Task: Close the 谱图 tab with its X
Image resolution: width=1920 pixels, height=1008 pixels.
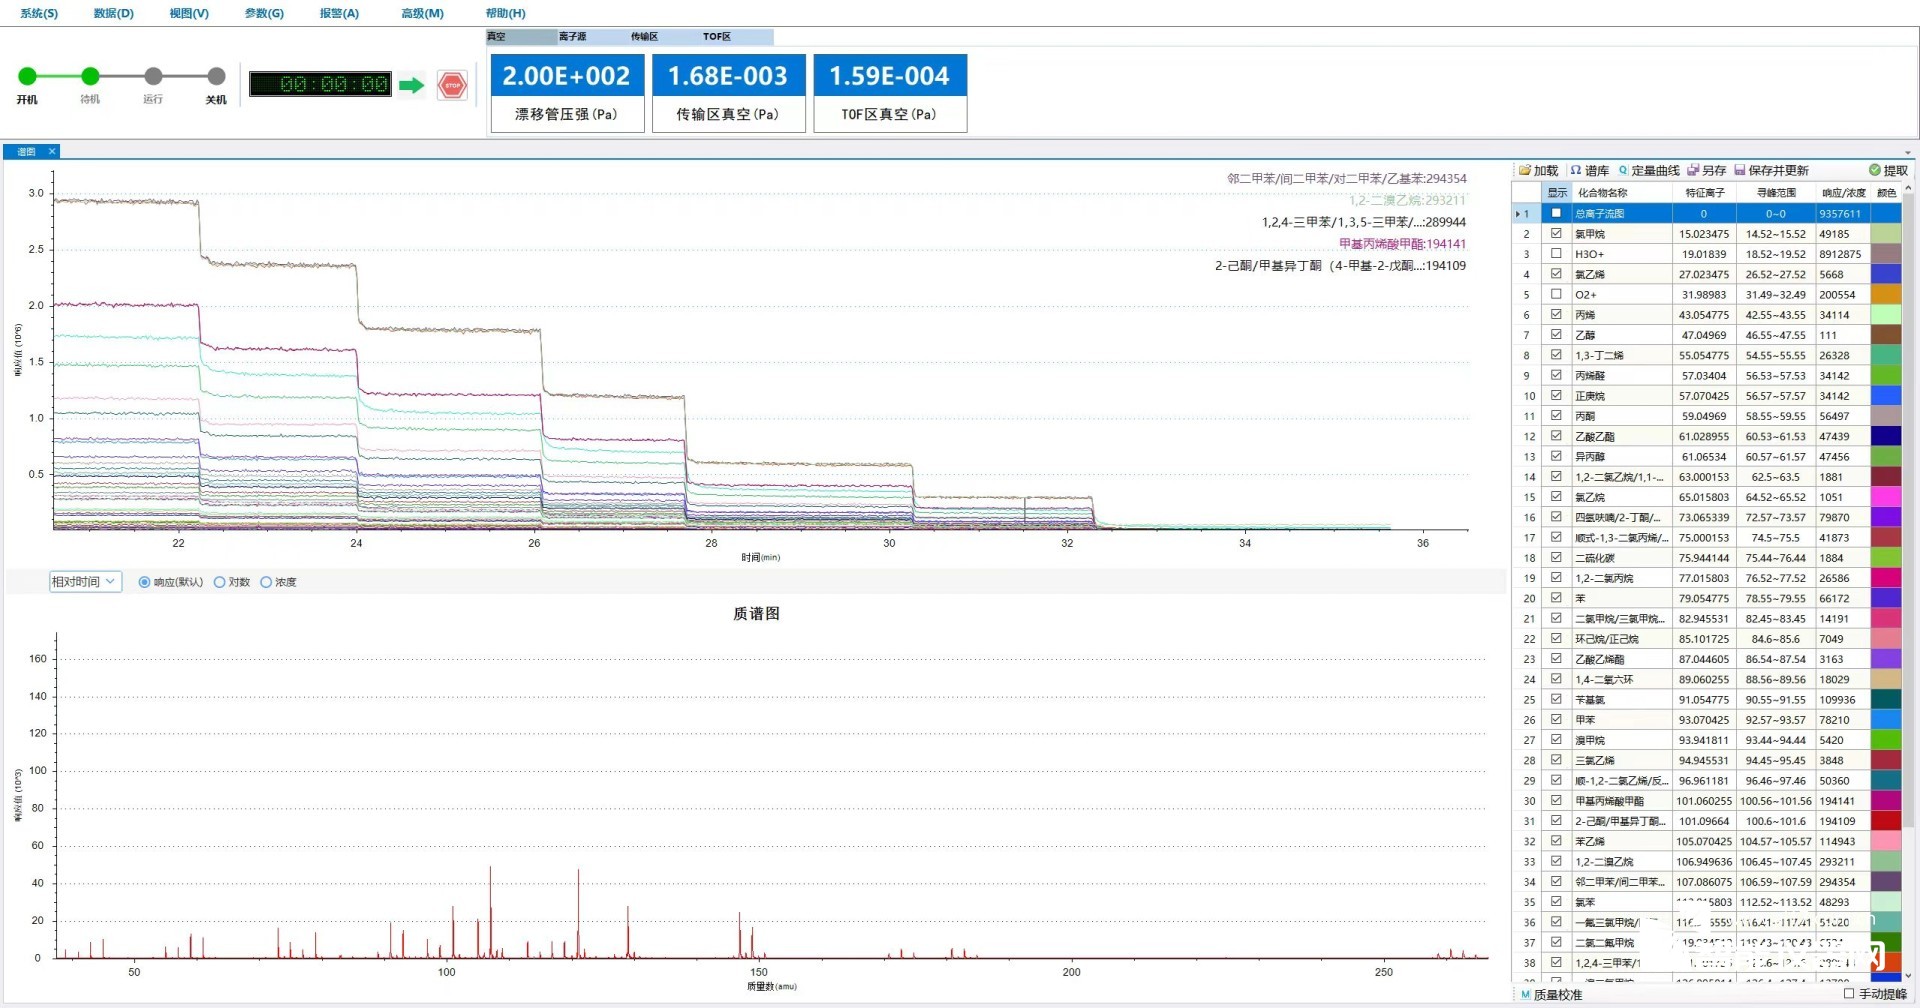Action: [x=52, y=152]
